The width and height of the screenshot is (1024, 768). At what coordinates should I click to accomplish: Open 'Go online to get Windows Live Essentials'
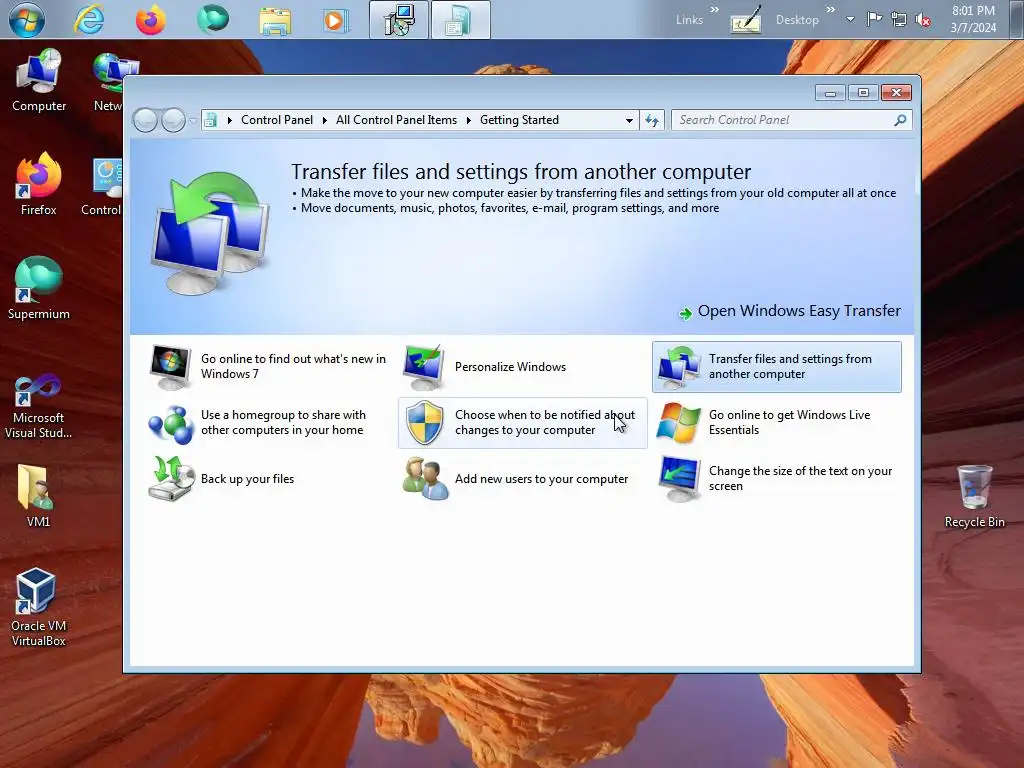click(x=790, y=423)
